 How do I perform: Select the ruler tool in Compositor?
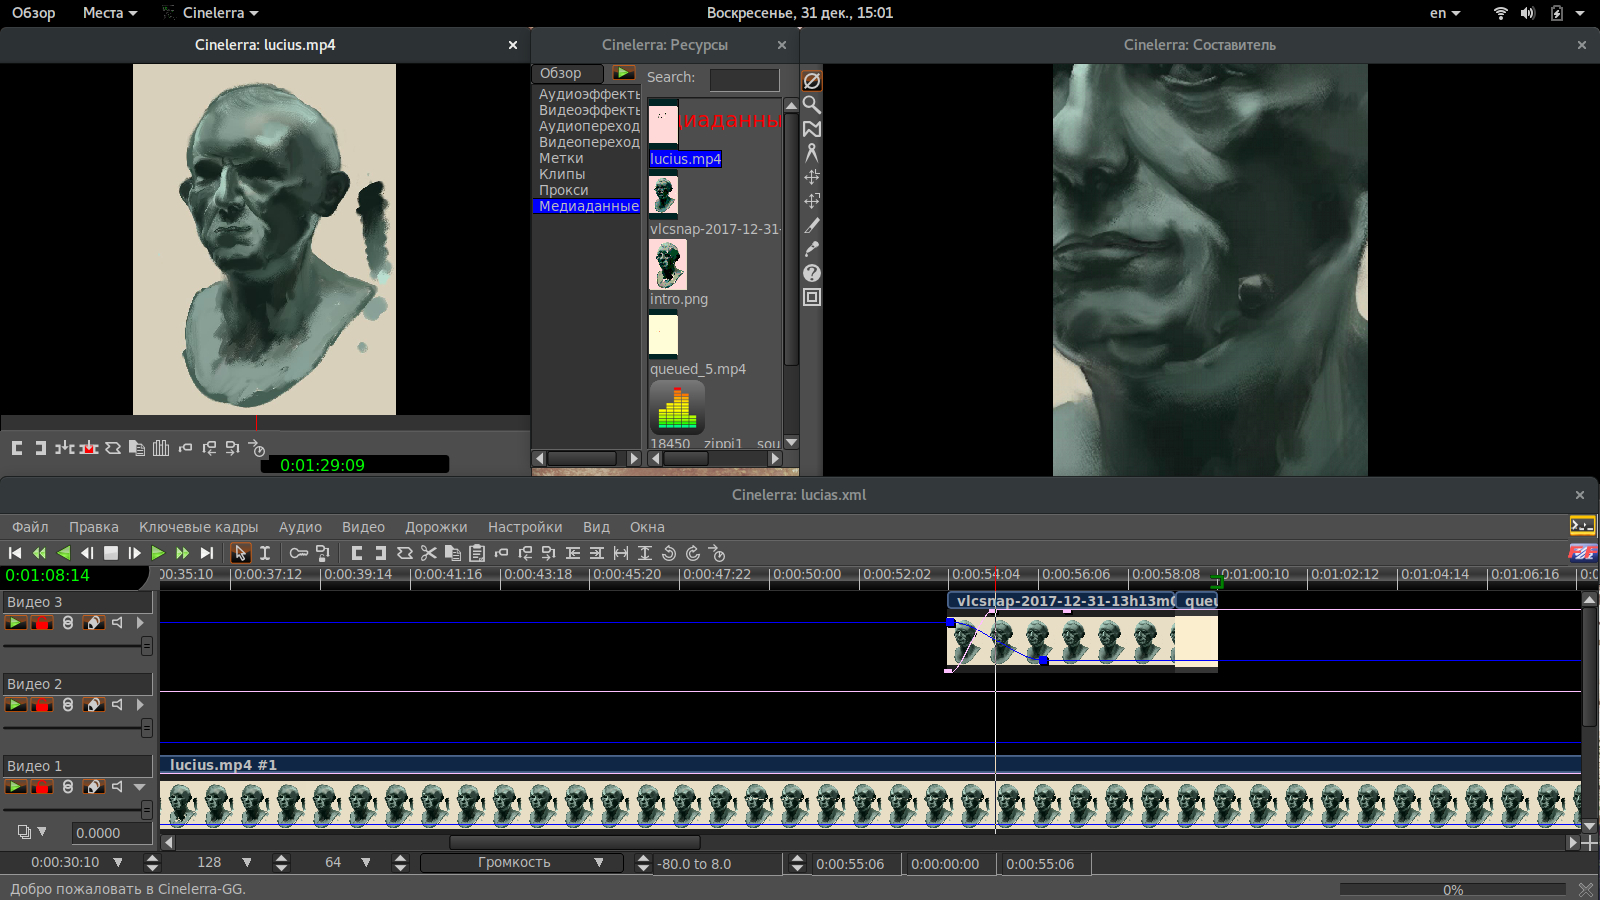pos(812,153)
